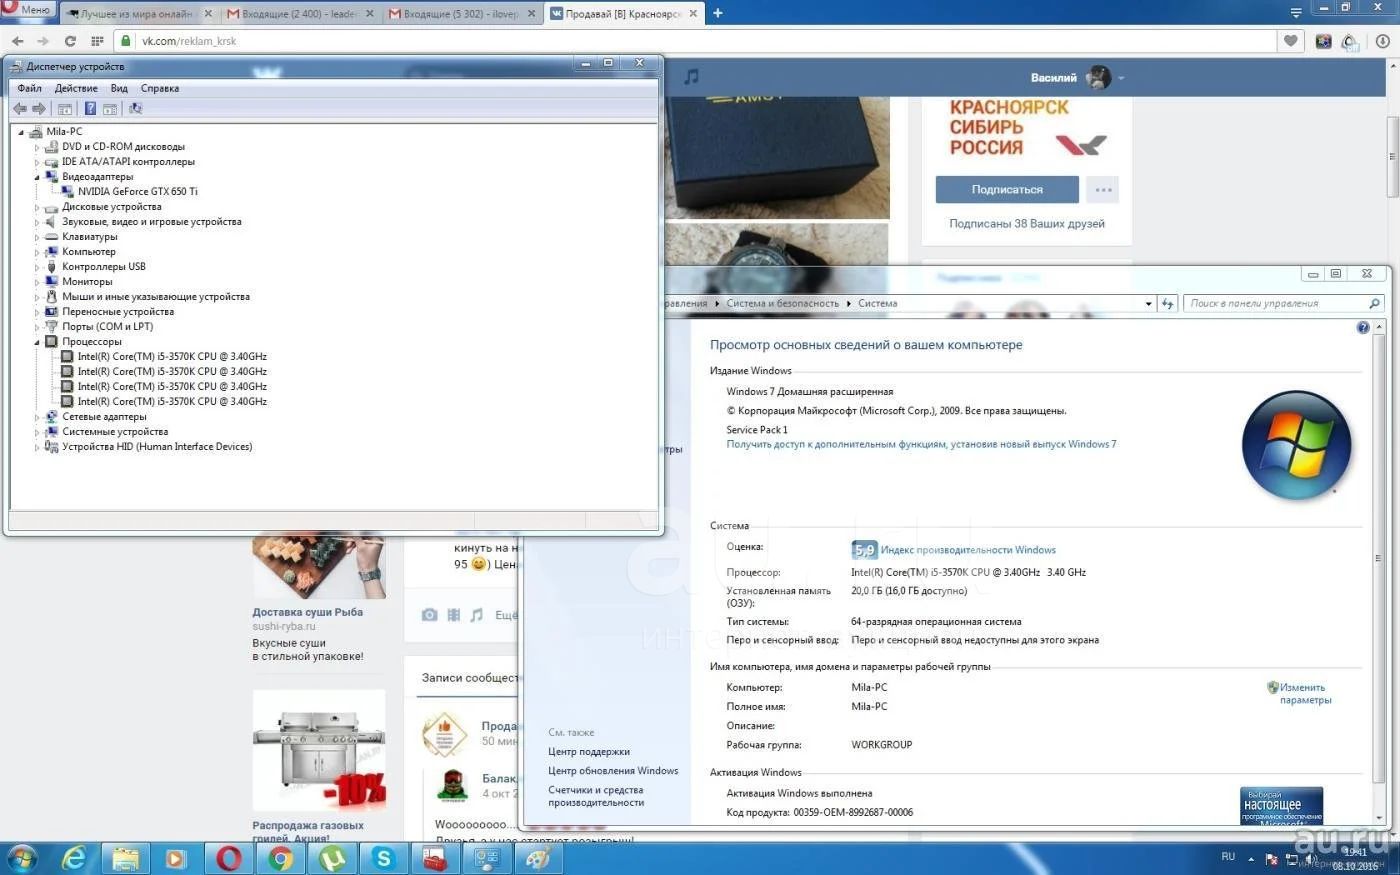This screenshot has height=875, width=1400.
Task: Switch to Входящие (5 302) Gmail tab
Action: coord(461,14)
